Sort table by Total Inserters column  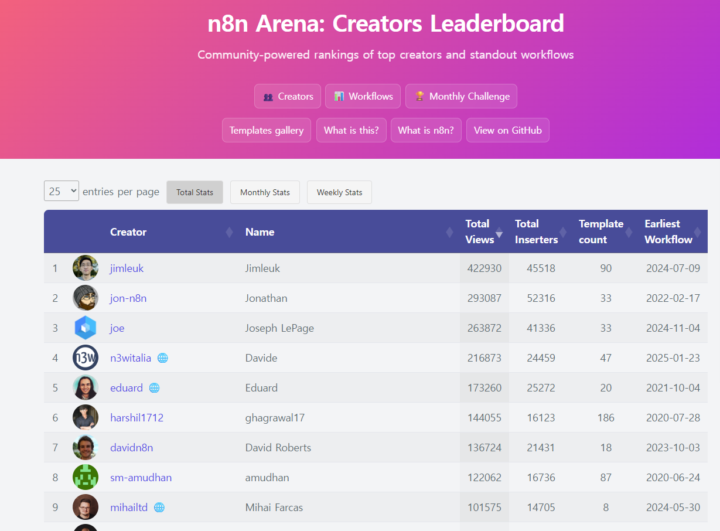(x=540, y=232)
